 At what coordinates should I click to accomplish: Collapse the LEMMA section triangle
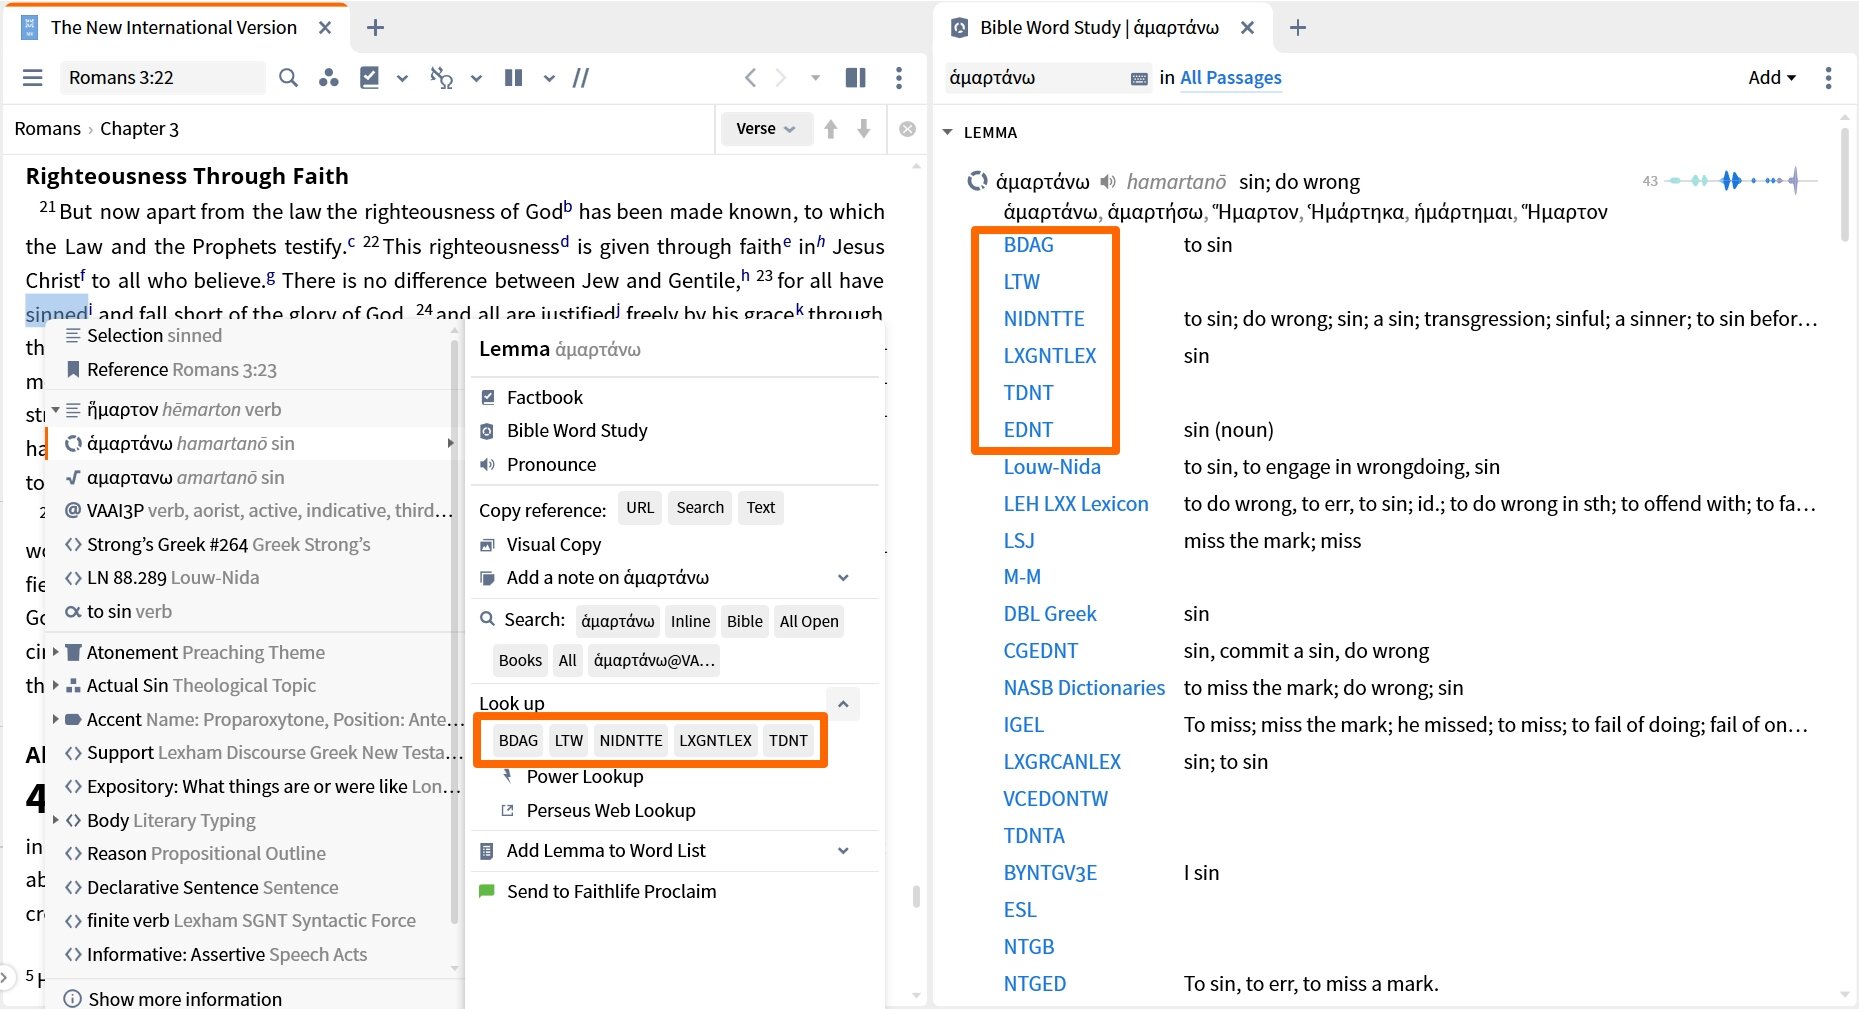coord(948,132)
